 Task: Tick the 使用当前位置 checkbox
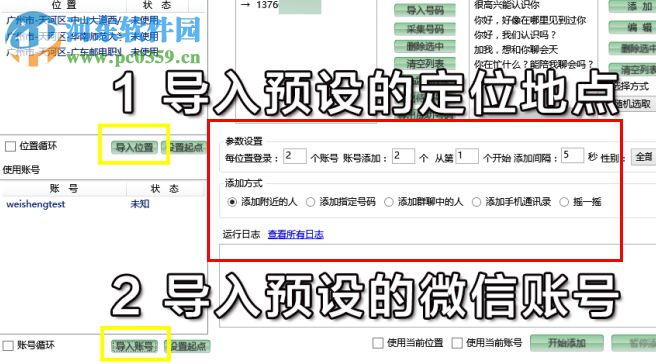pos(378,343)
